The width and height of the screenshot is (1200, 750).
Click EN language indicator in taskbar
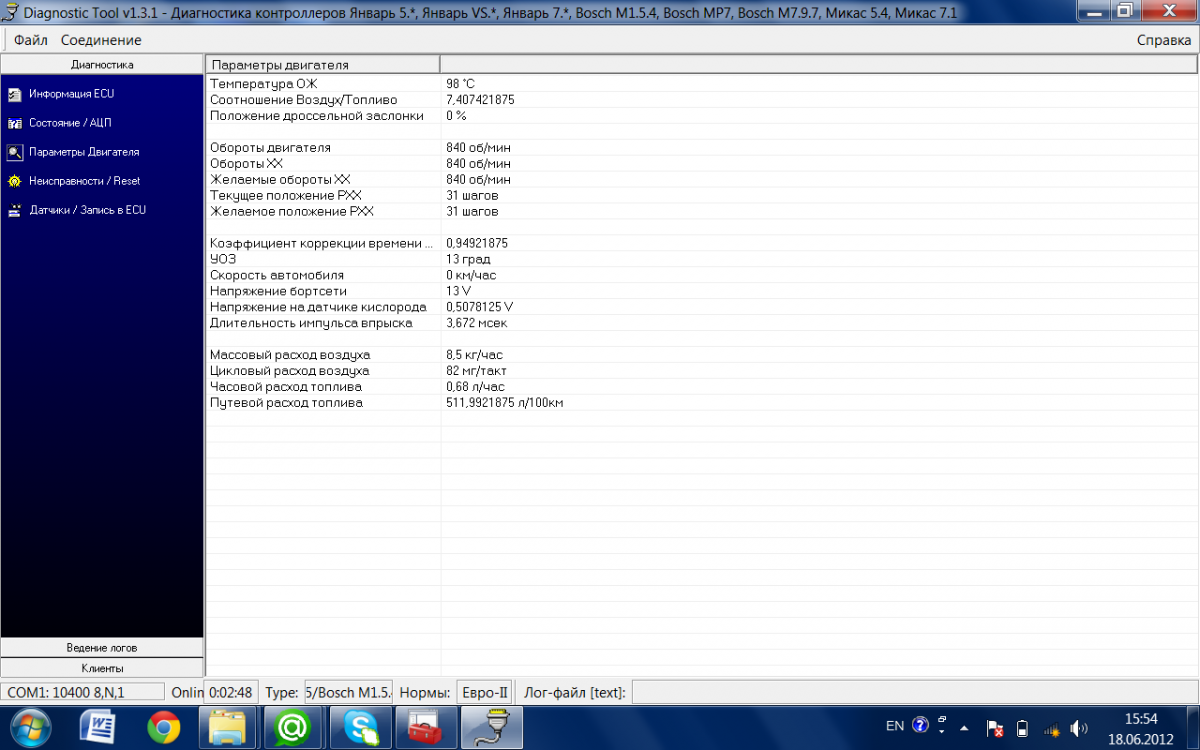click(x=895, y=726)
